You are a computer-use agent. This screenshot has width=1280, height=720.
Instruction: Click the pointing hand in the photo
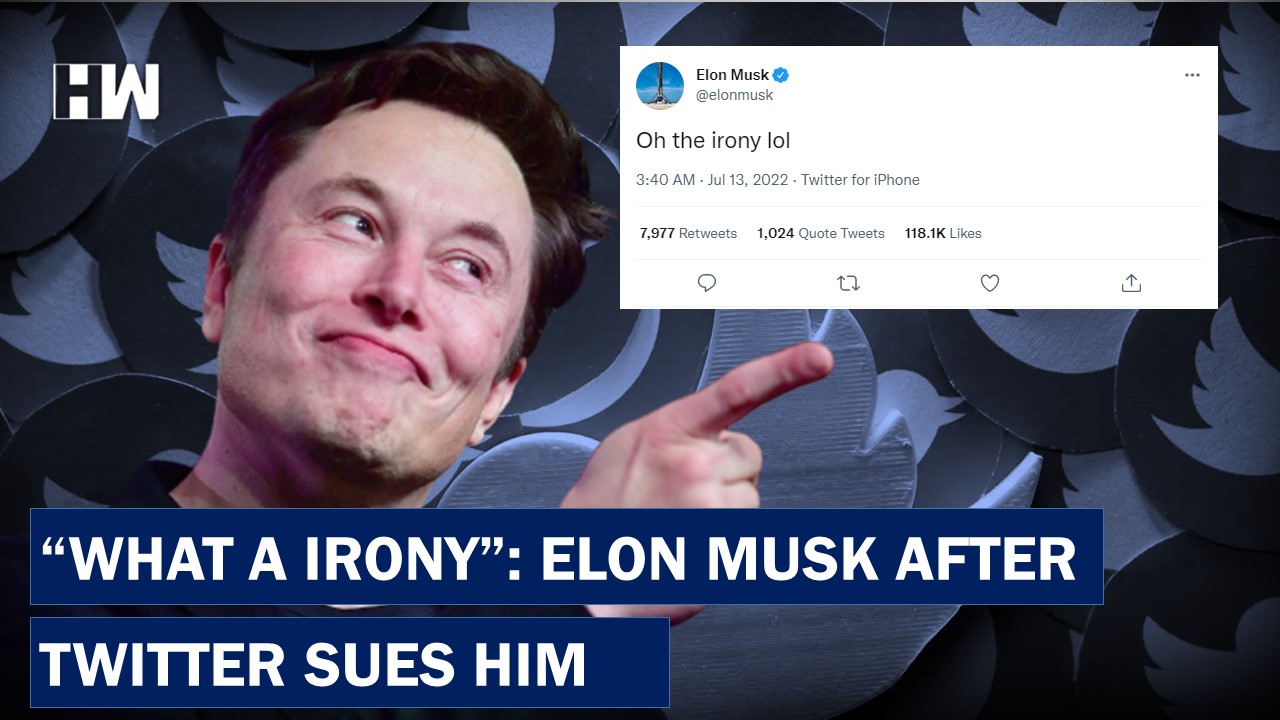(x=690, y=430)
